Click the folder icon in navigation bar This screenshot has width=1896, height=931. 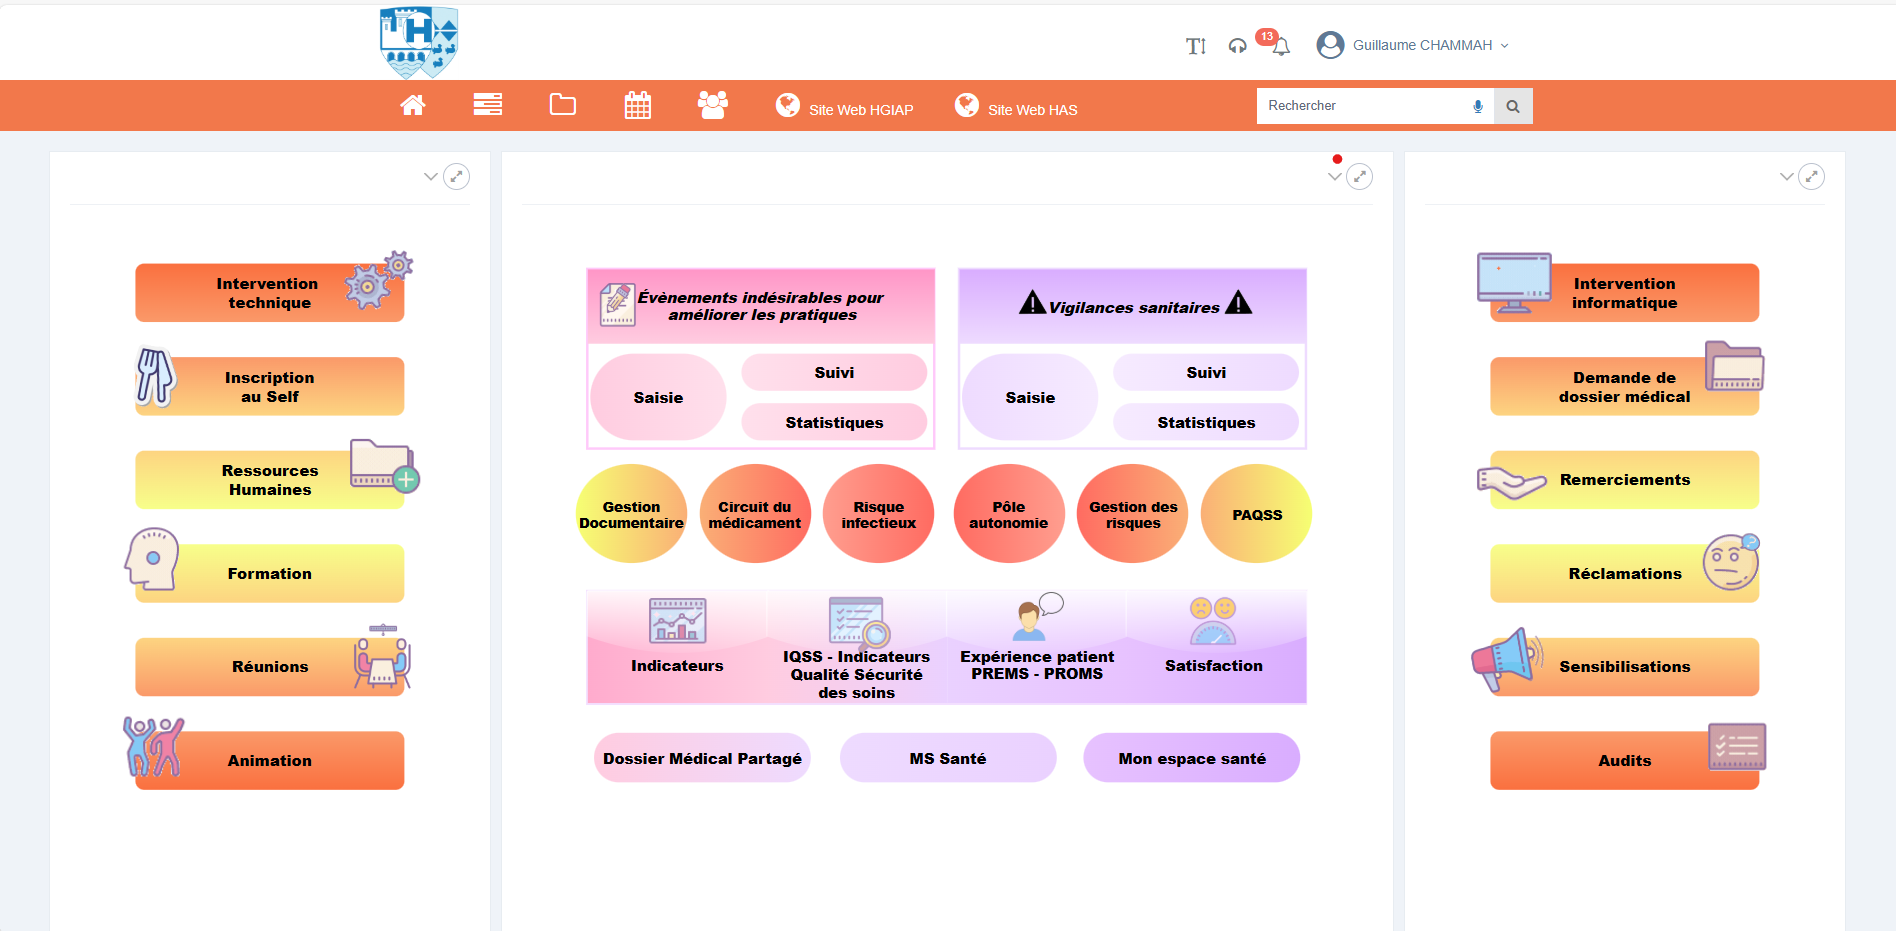click(563, 105)
